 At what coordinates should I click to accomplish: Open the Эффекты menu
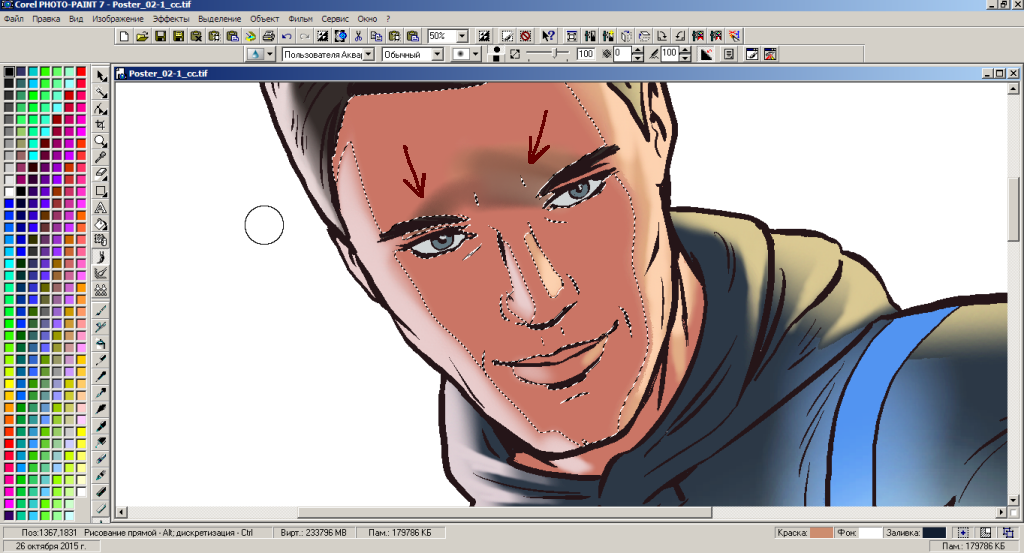pyautogui.click(x=171, y=19)
